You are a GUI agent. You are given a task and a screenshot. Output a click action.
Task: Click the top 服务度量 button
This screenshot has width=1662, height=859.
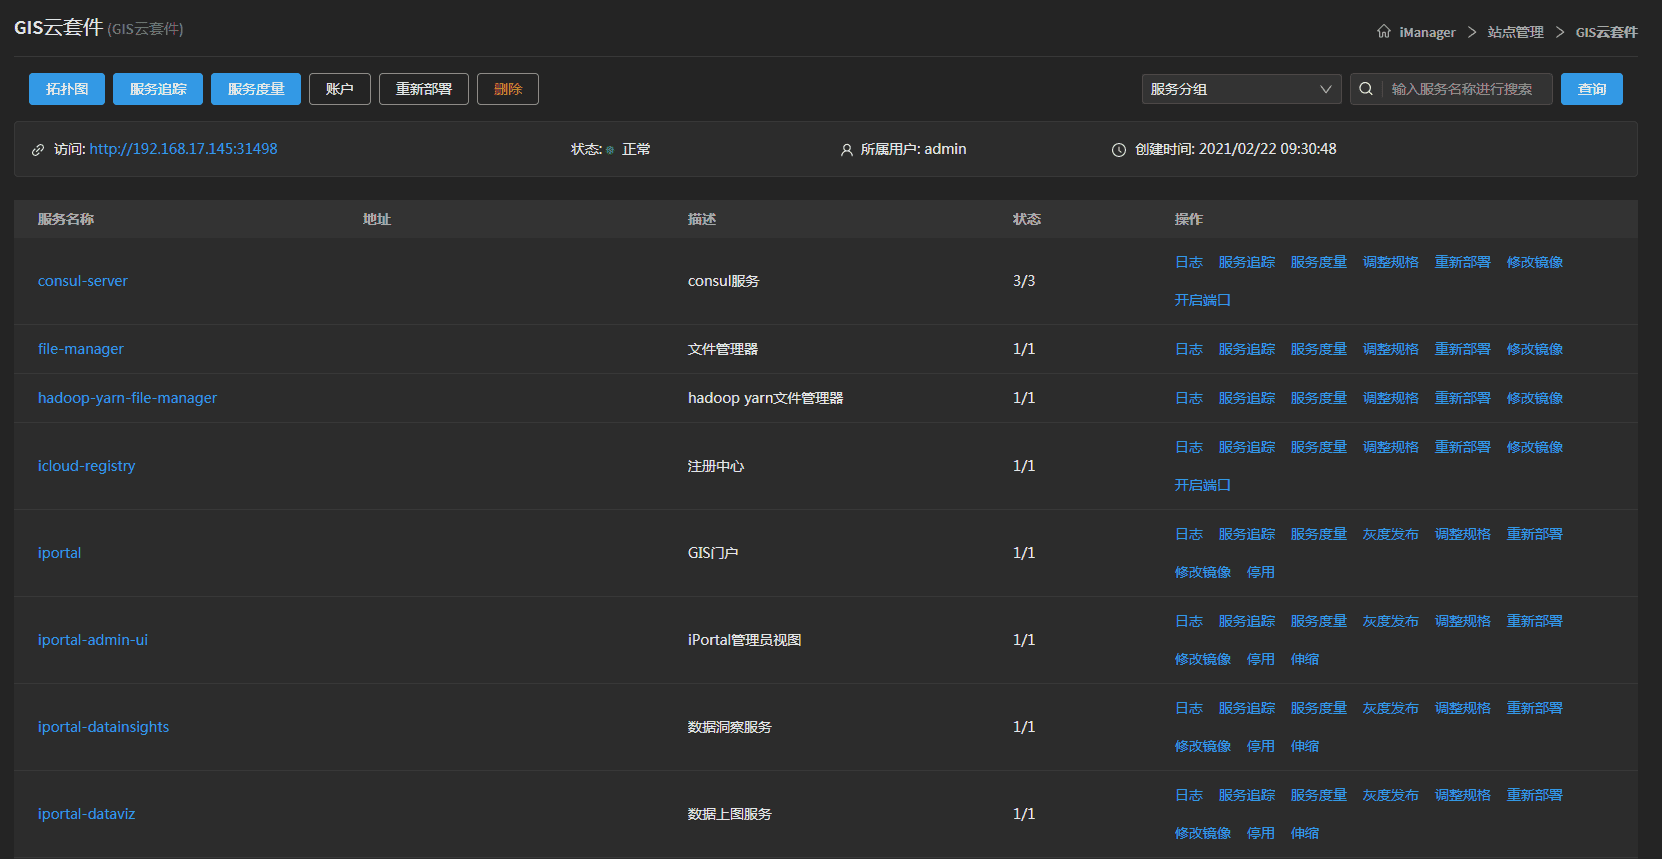click(x=256, y=89)
